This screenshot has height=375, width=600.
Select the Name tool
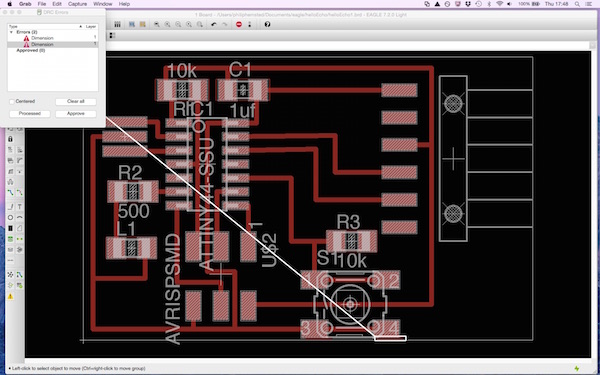[10, 150]
